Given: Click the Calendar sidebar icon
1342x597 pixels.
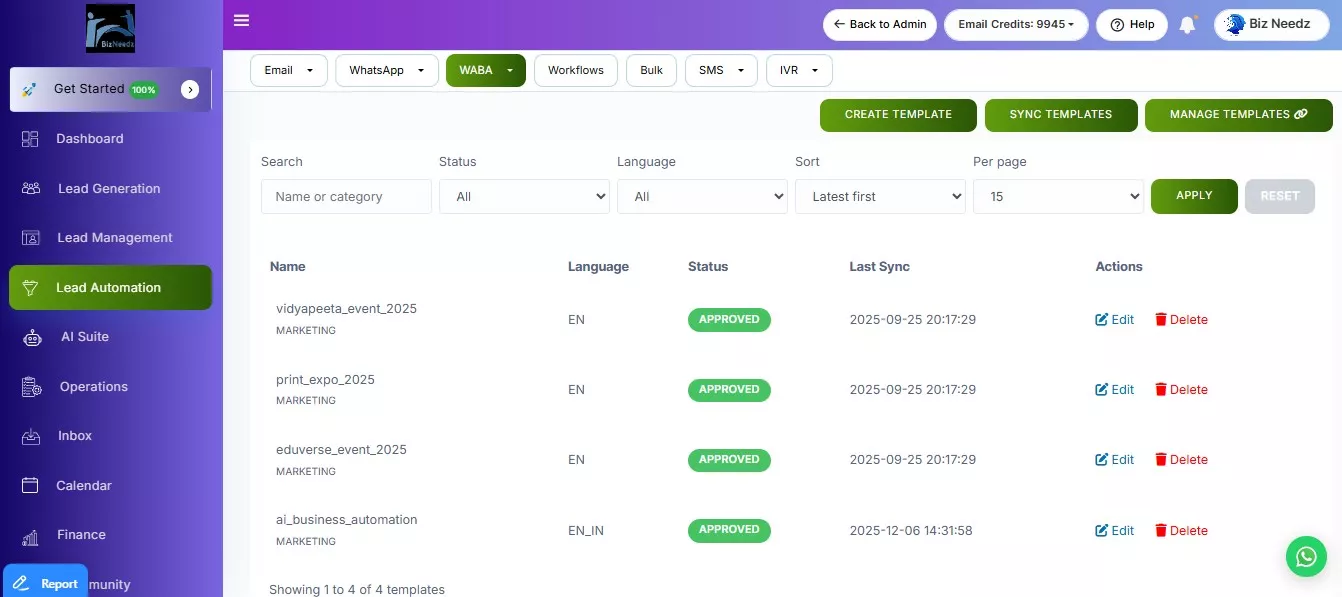Looking at the screenshot, I should pyautogui.click(x=31, y=486).
